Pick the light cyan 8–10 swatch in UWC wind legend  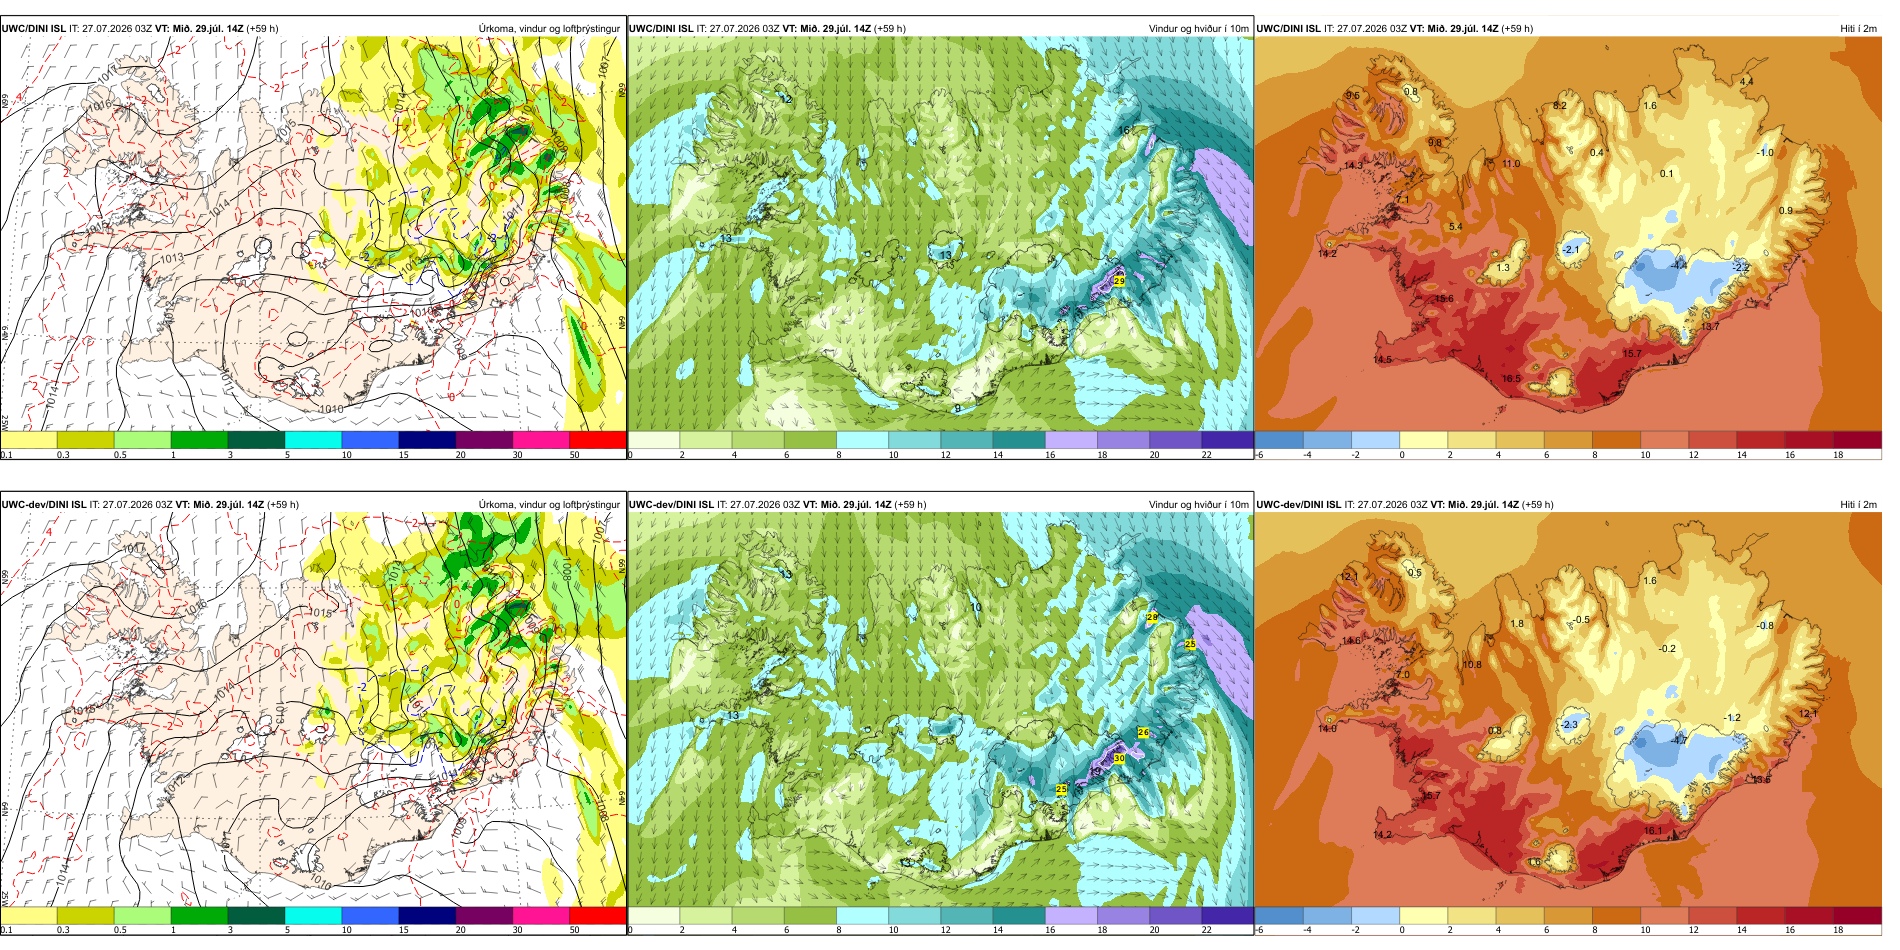point(862,440)
